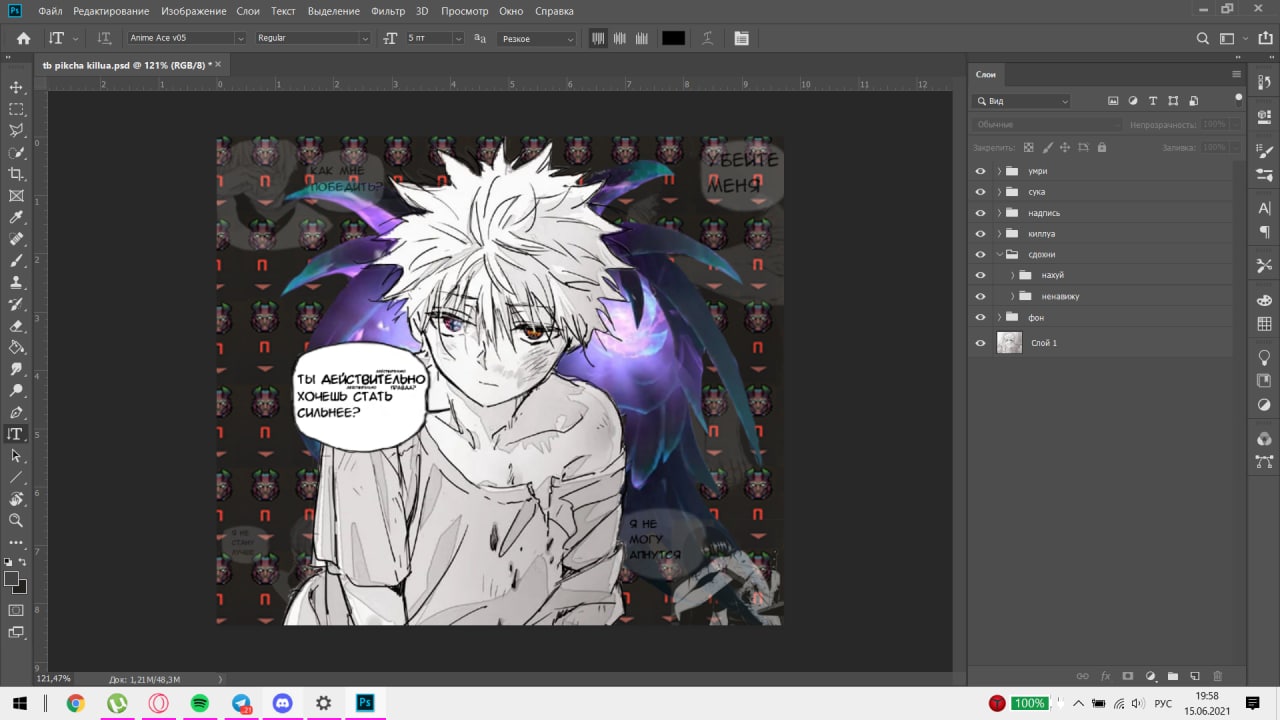1280x720 pixels.
Task: Open the Discord taskbar icon
Action: click(281, 703)
